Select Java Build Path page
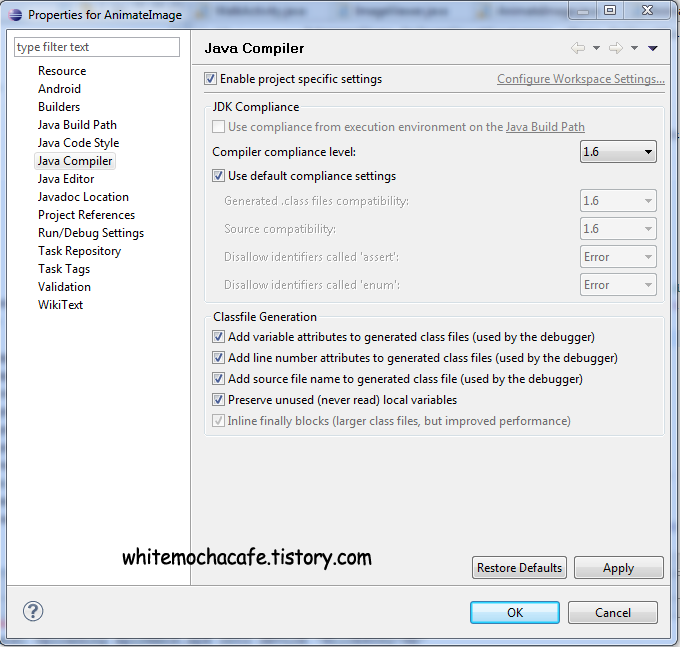The height and width of the screenshot is (647, 680). point(77,125)
